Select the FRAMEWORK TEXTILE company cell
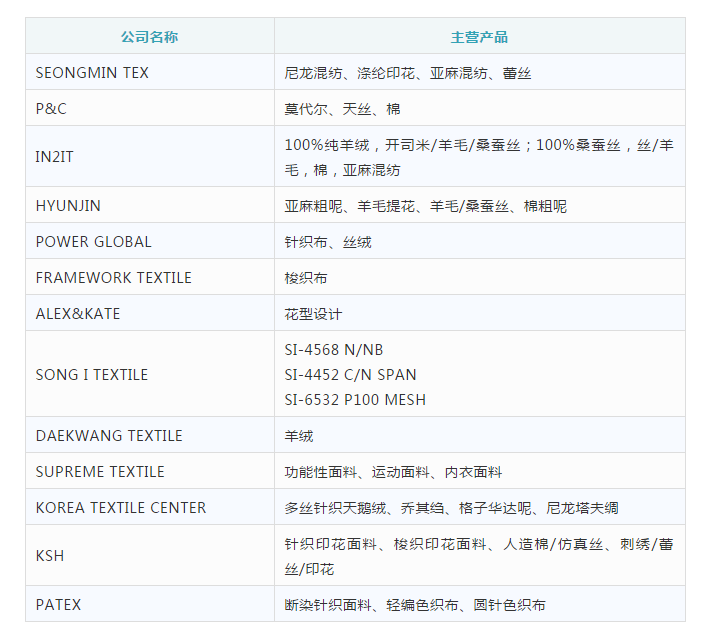 coord(150,278)
